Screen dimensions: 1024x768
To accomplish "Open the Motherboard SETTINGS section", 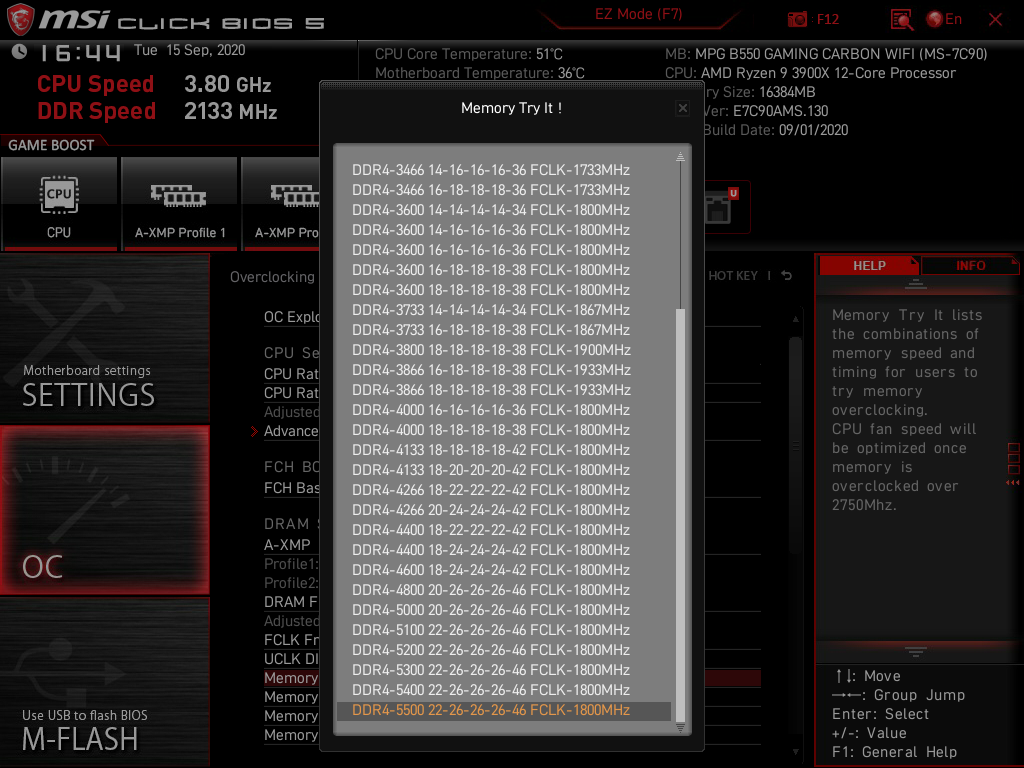I will coord(104,338).
